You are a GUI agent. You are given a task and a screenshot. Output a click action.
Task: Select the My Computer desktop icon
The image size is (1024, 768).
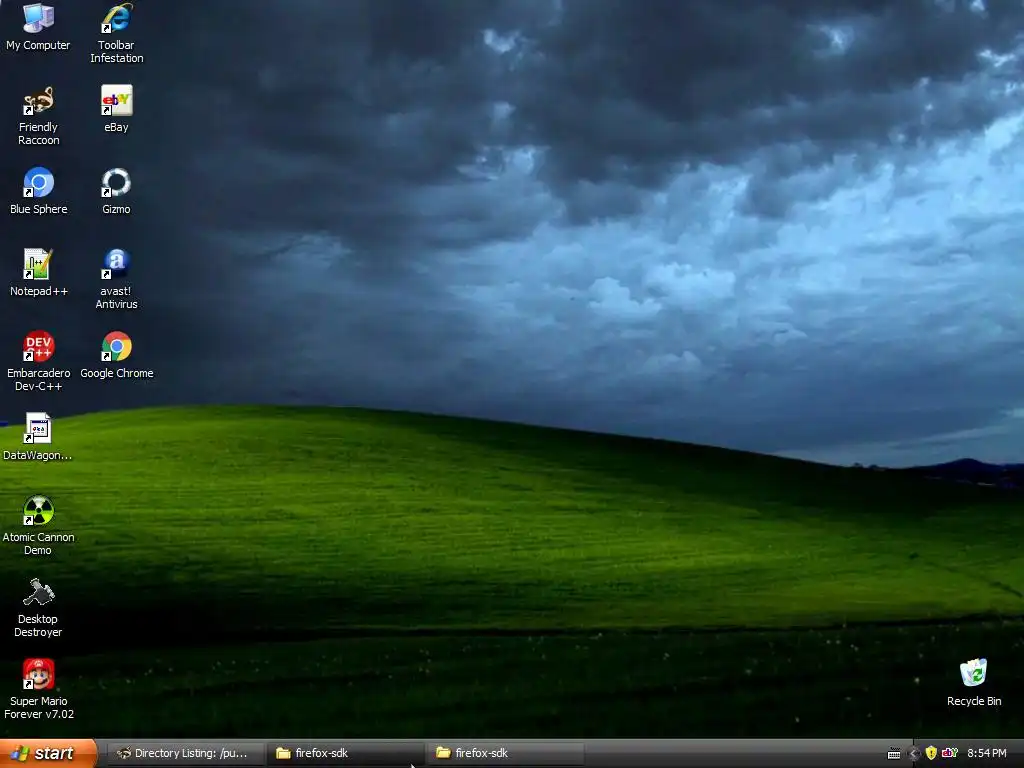[x=38, y=27]
